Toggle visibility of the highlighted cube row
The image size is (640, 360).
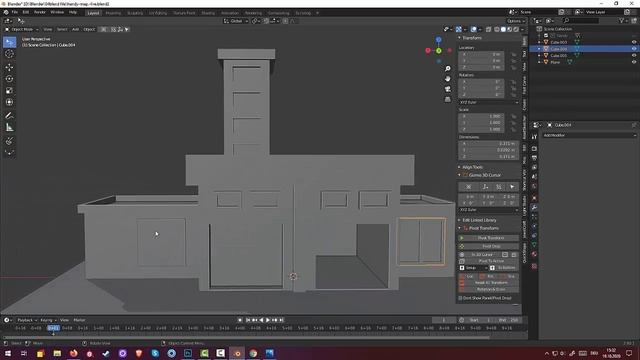[634, 49]
